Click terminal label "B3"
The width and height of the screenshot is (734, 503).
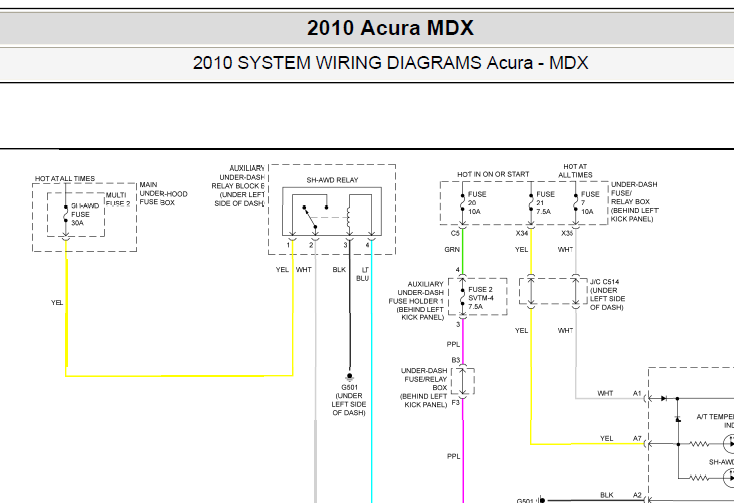(x=456, y=360)
